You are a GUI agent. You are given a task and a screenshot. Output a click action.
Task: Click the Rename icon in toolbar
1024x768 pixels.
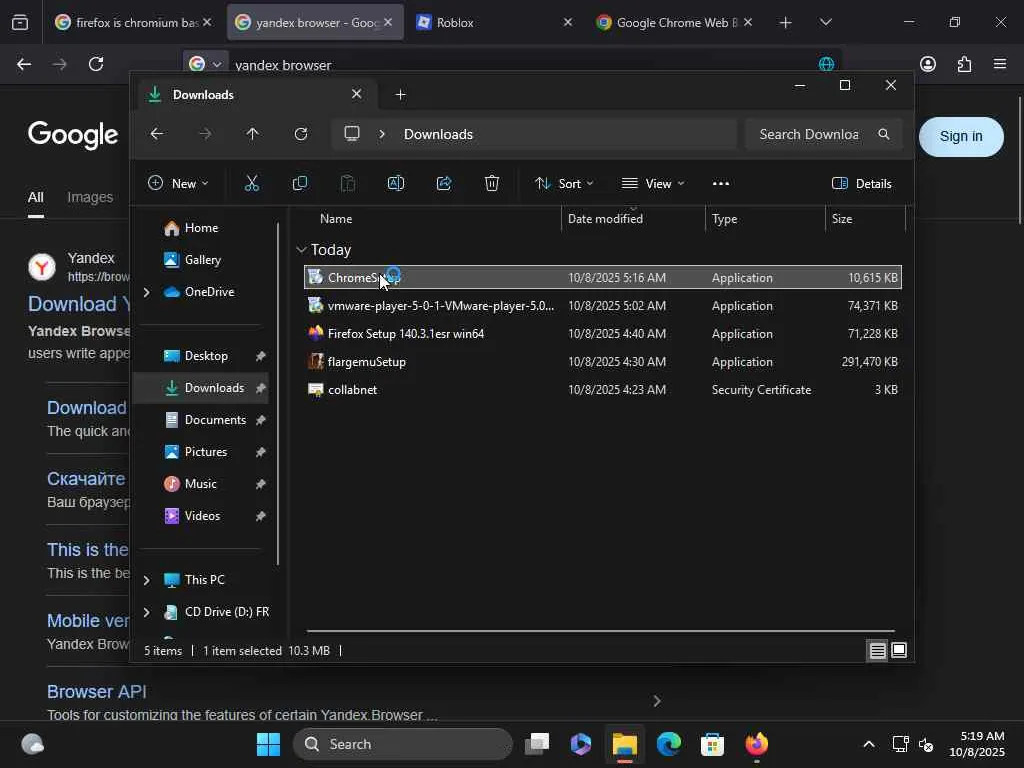[x=396, y=184]
